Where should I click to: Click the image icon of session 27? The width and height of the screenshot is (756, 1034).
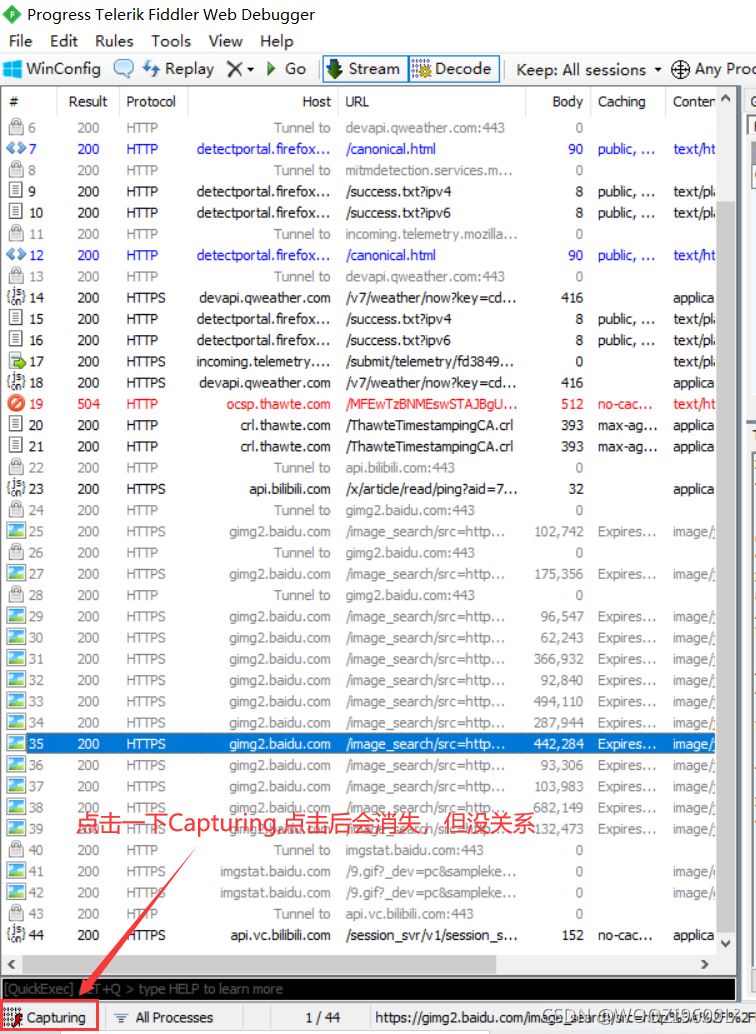(x=16, y=572)
